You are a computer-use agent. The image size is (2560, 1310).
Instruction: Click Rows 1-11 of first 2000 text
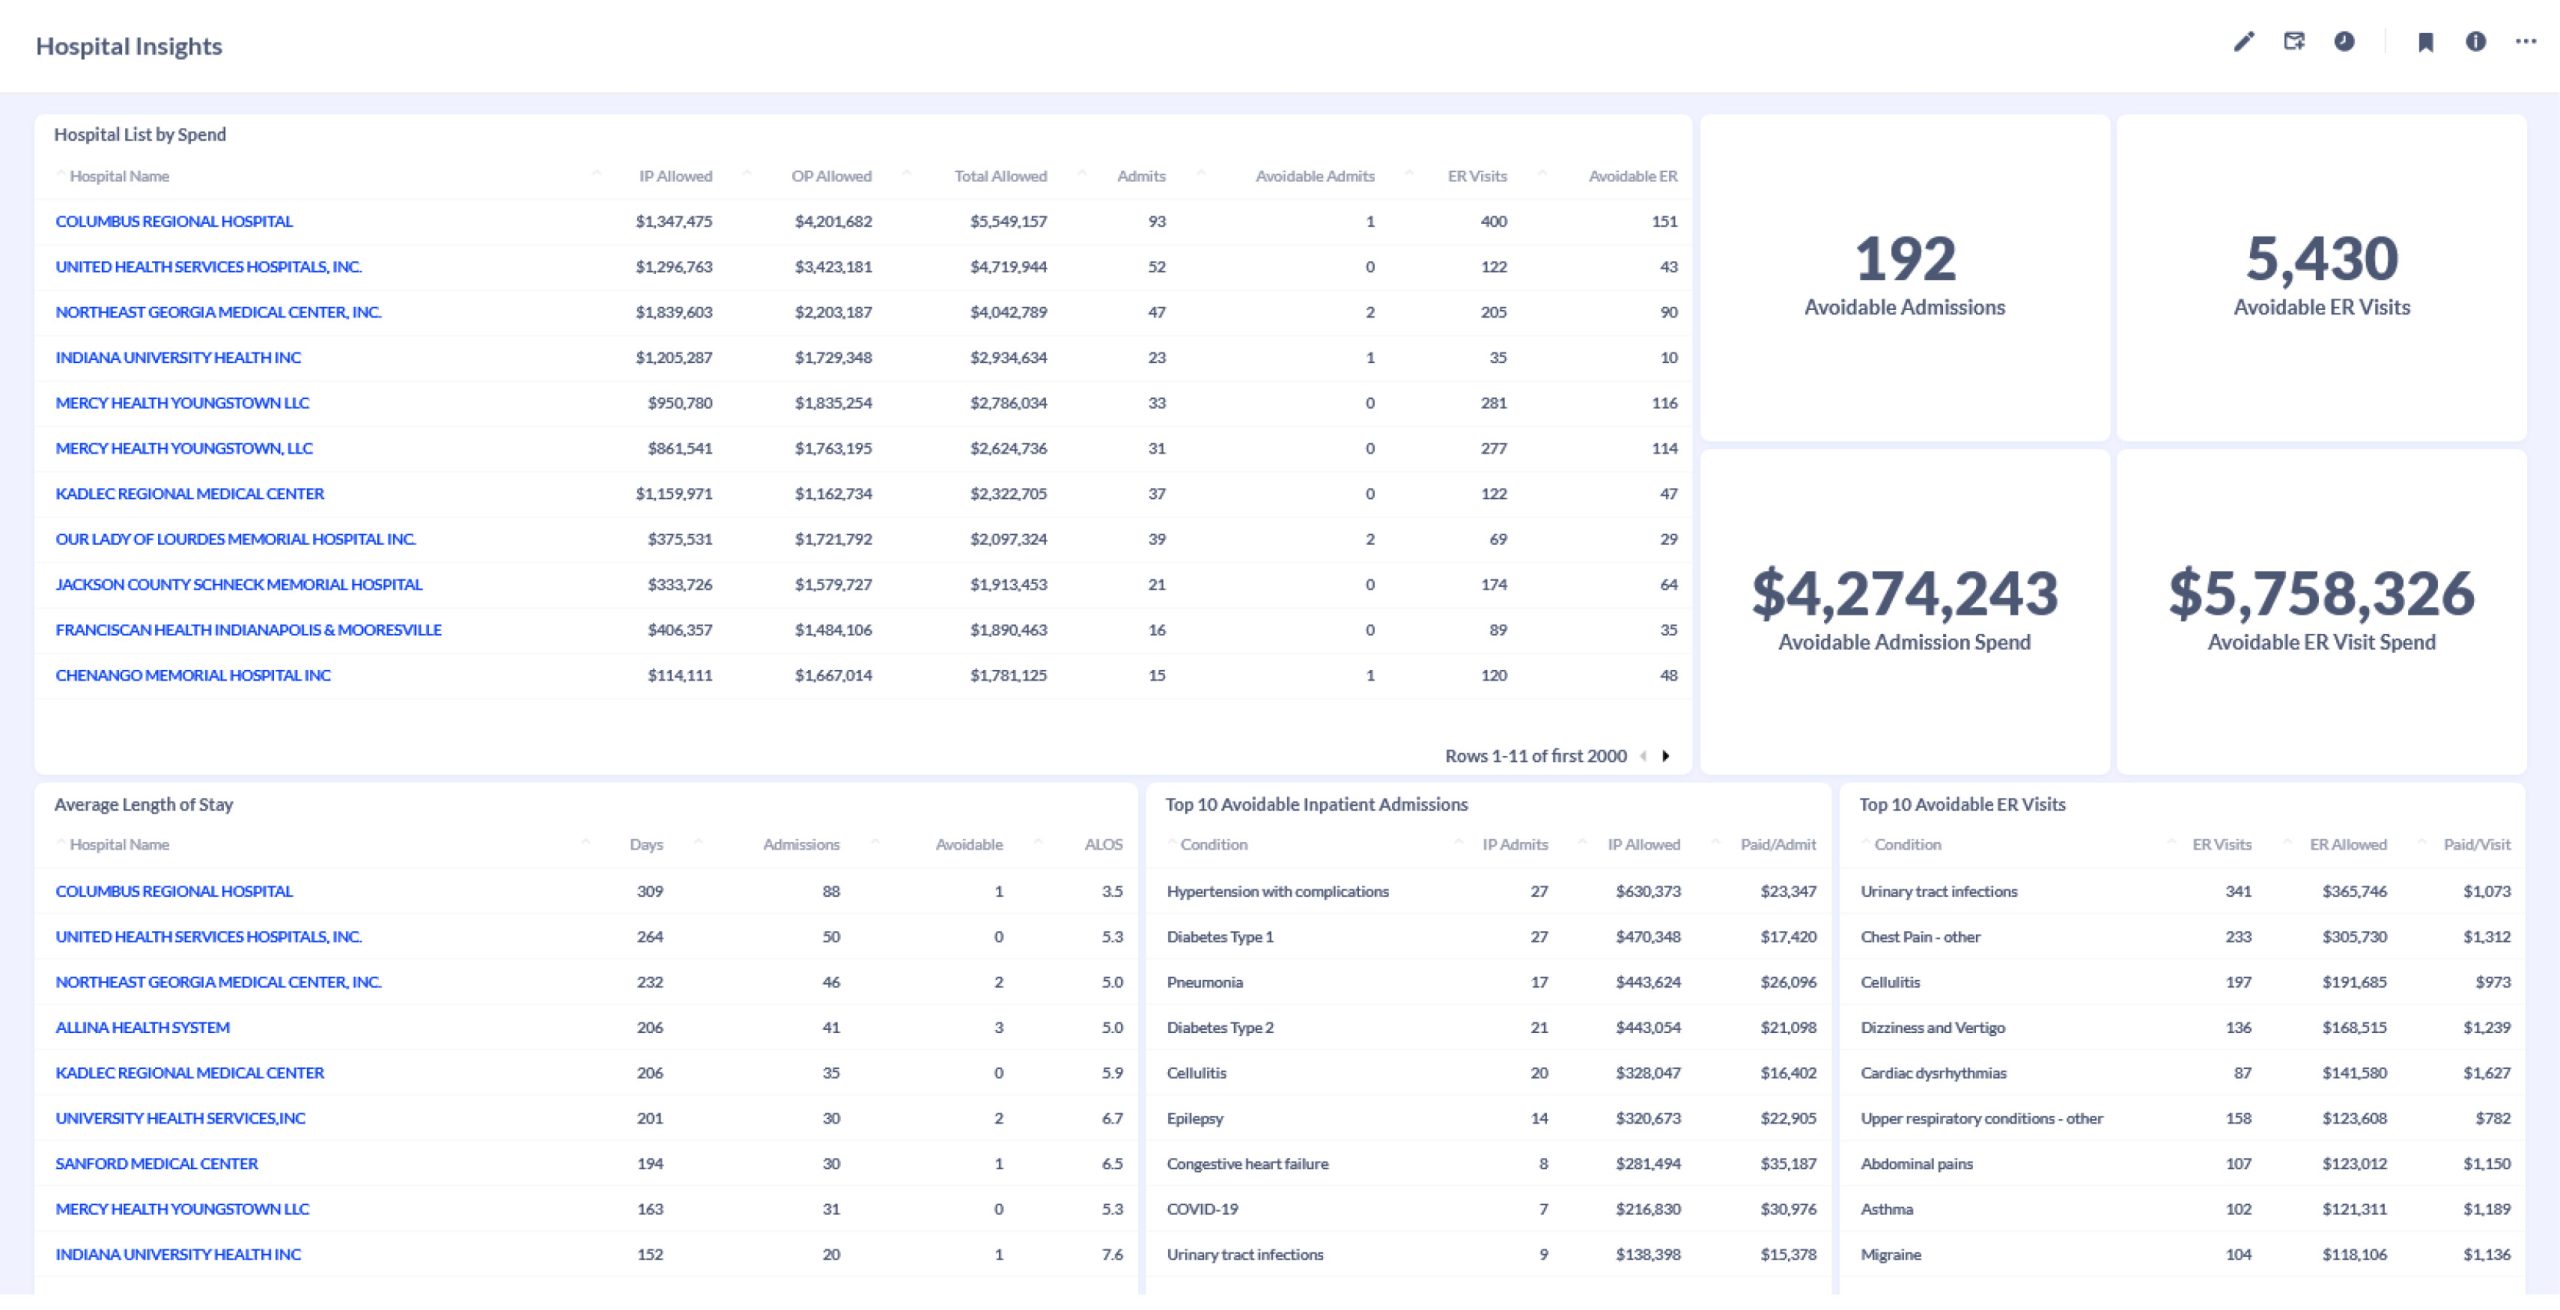point(1536,756)
